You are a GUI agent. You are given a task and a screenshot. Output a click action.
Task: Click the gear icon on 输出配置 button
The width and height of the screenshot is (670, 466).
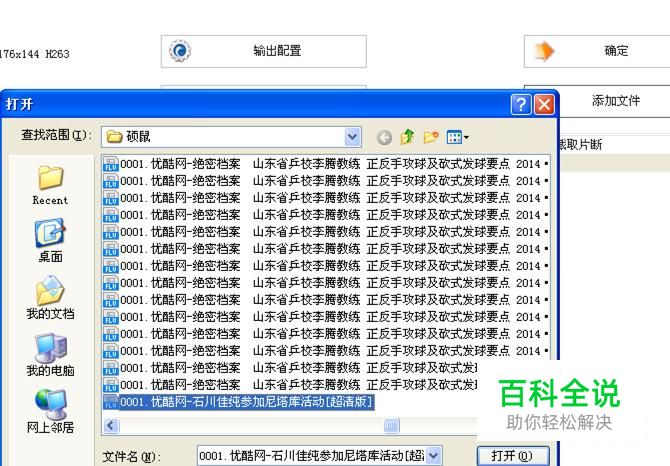(x=179, y=51)
